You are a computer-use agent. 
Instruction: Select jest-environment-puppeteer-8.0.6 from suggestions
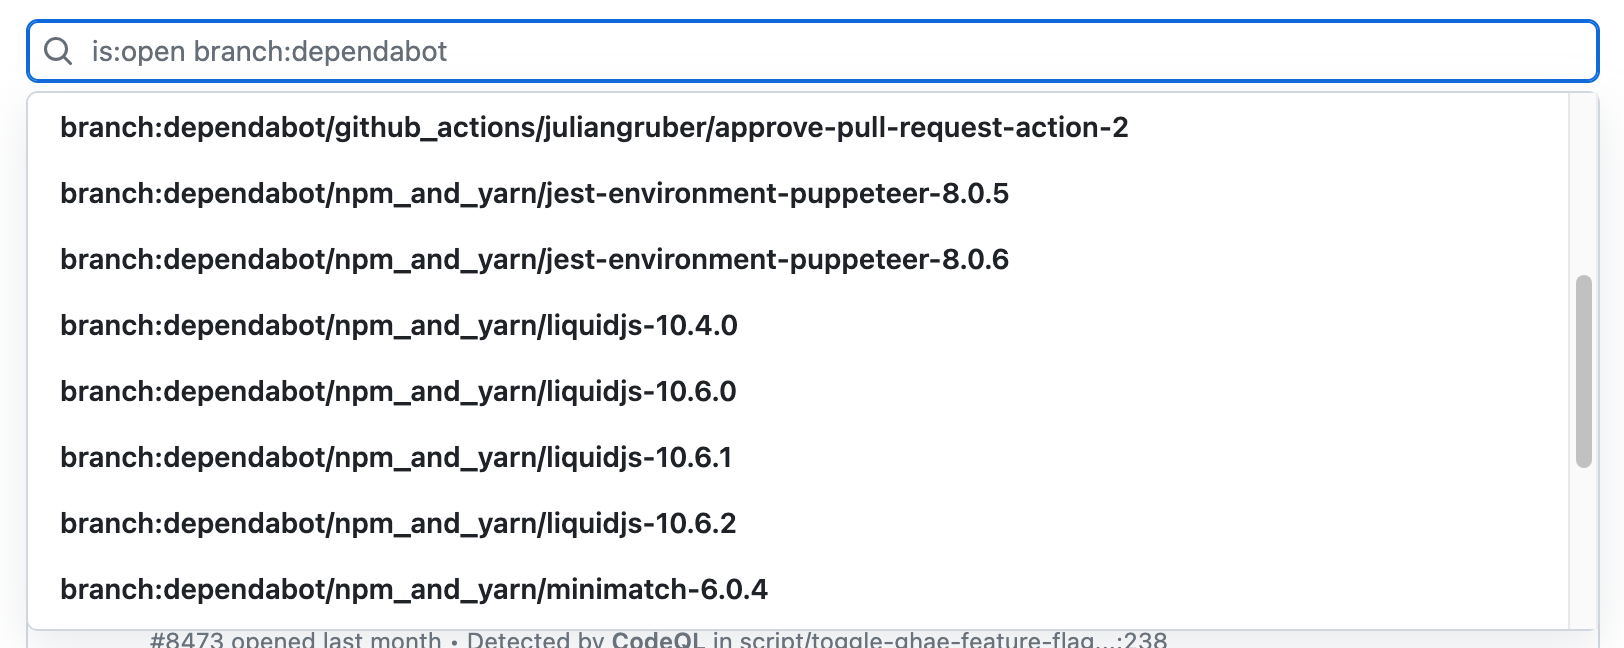tap(534, 259)
